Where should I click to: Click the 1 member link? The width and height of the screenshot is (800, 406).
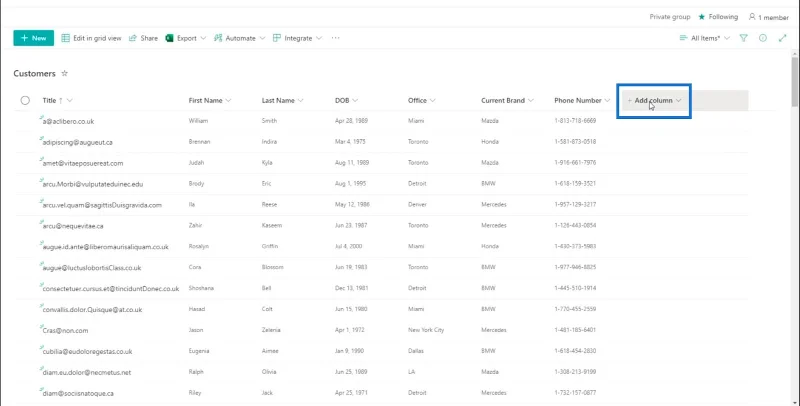coord(768,17)
